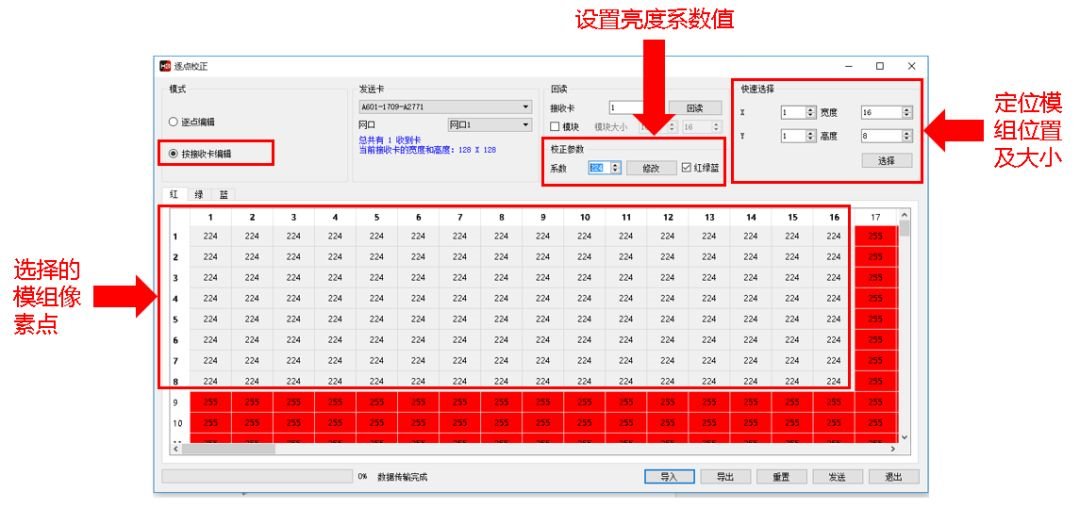This screenshot has height=508, width=1080.
Task: Click the 宽度 input field showing 16
Action: tap(882, 112)
